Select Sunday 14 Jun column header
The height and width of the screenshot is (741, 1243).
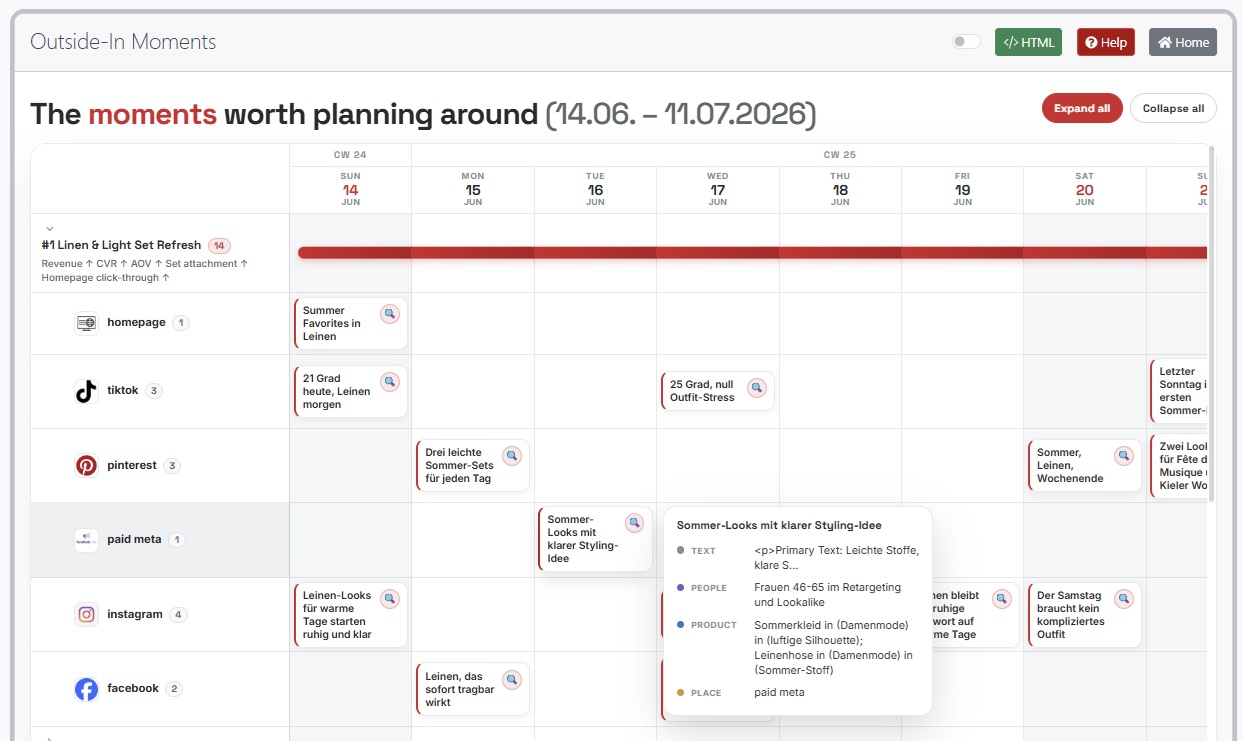point(350,189)
